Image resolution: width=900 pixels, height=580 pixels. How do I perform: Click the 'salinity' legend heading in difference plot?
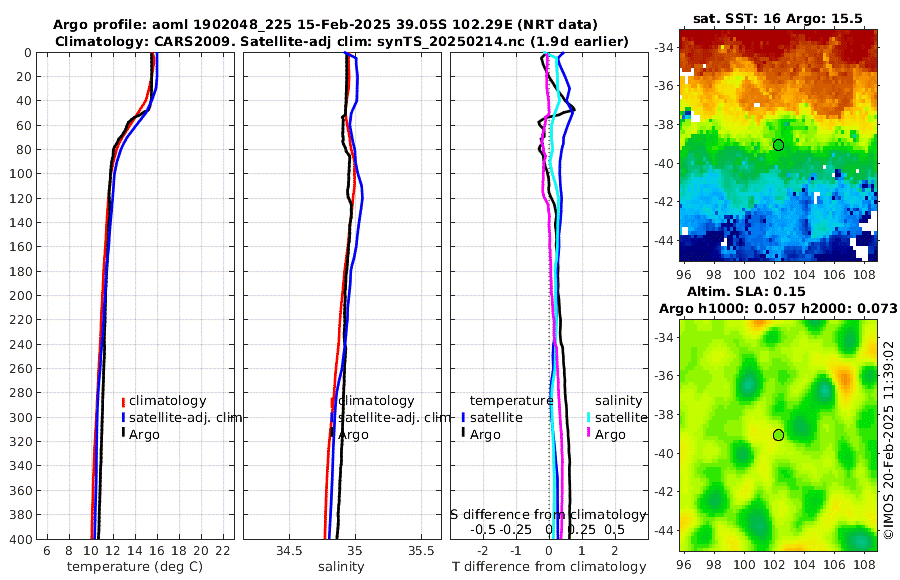click(618, 401)
